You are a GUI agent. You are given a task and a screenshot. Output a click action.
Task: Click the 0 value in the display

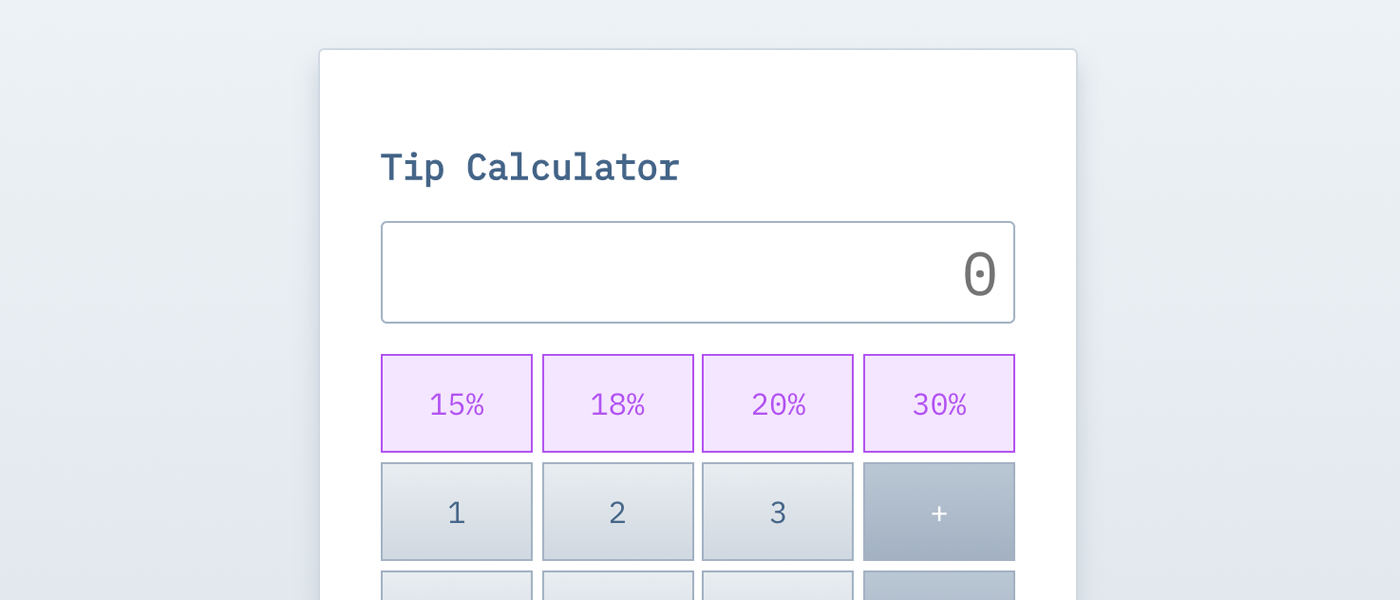click(x=979, y=274)
